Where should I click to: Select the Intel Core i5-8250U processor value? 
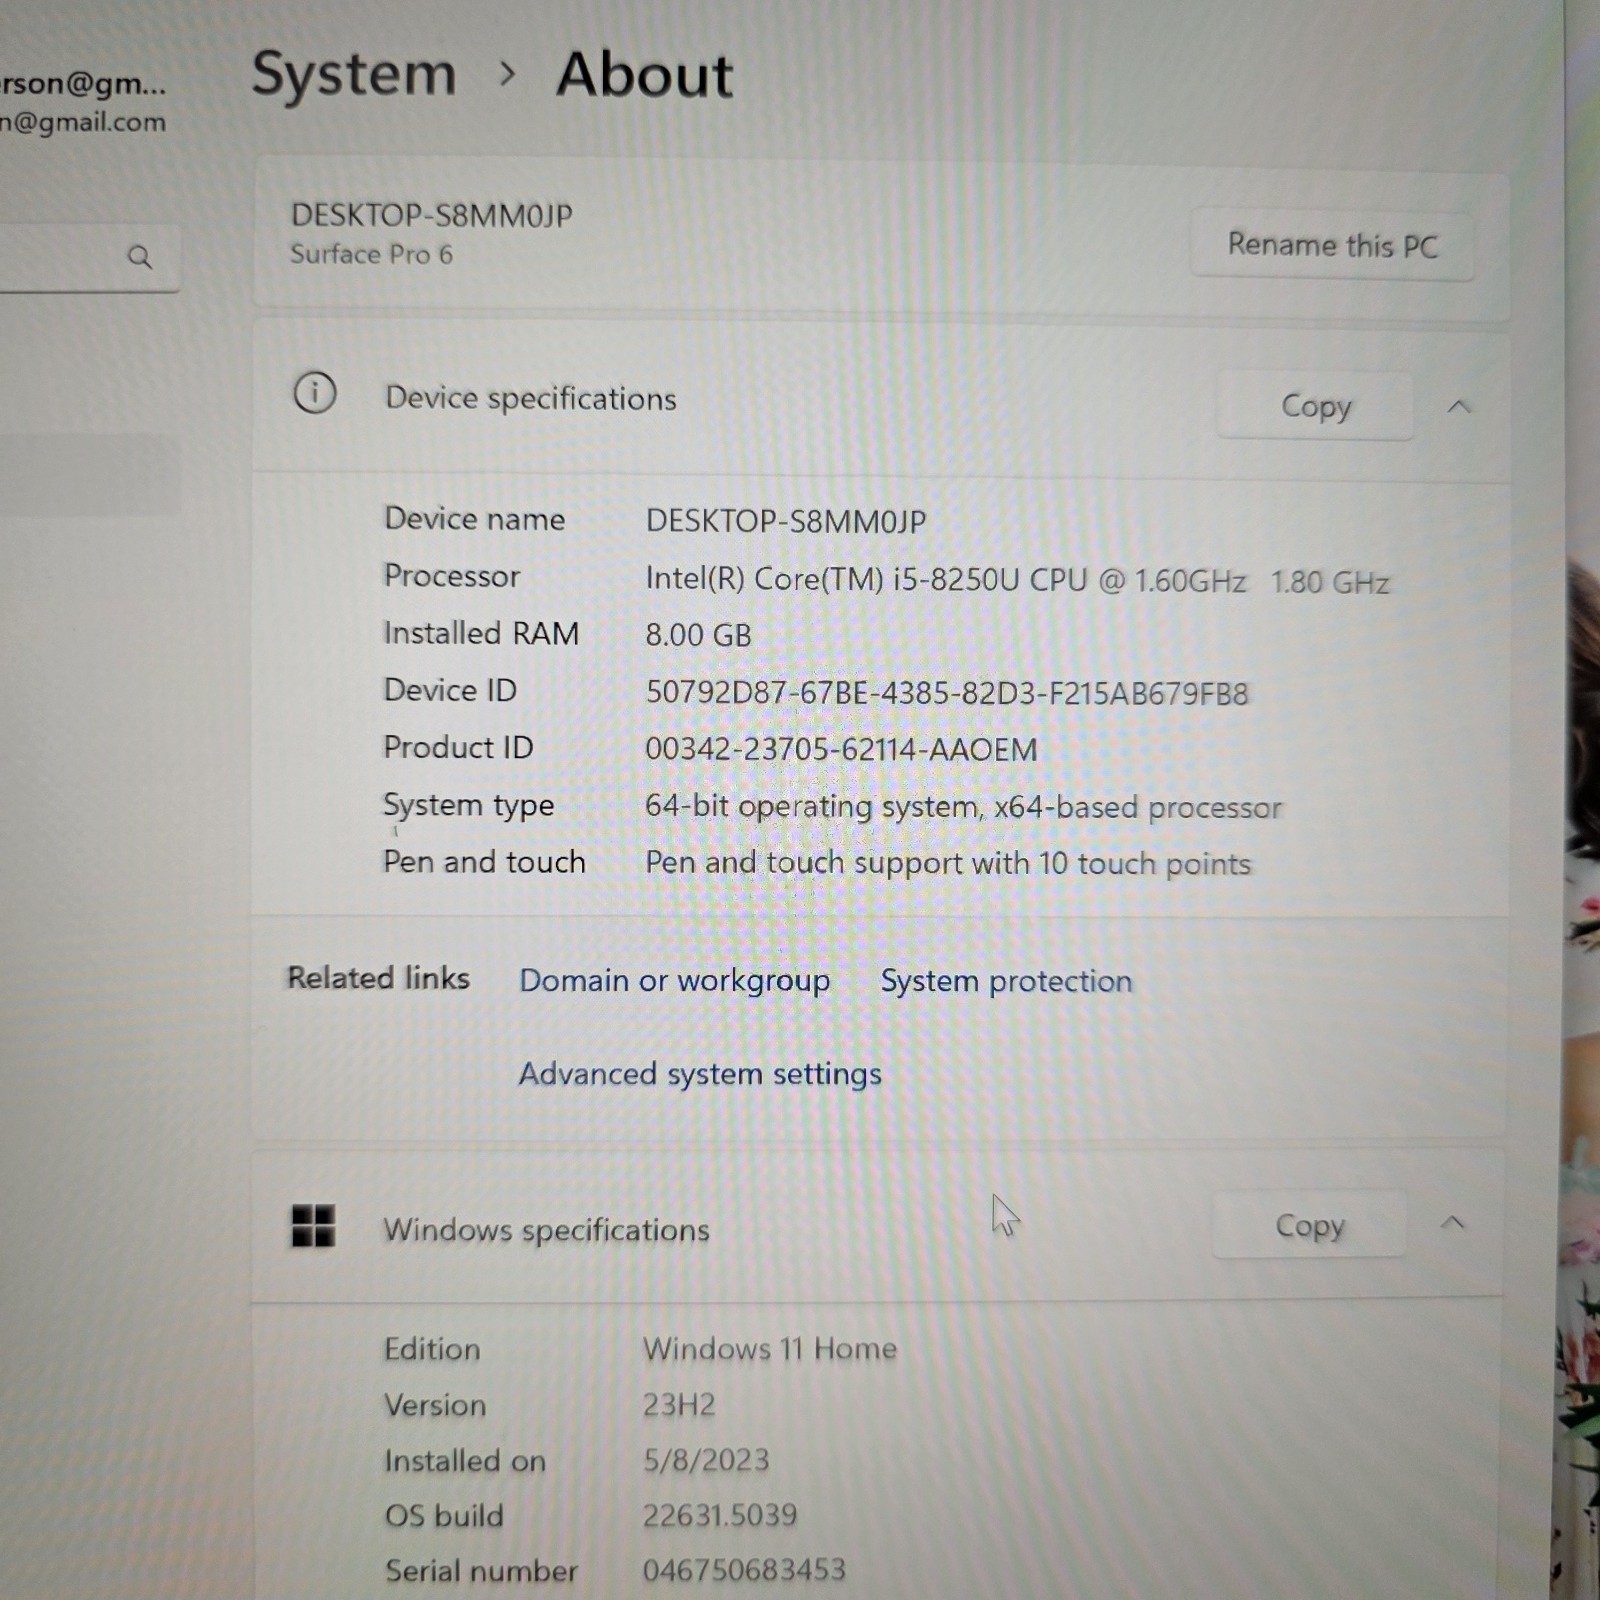pos(1017,581)
